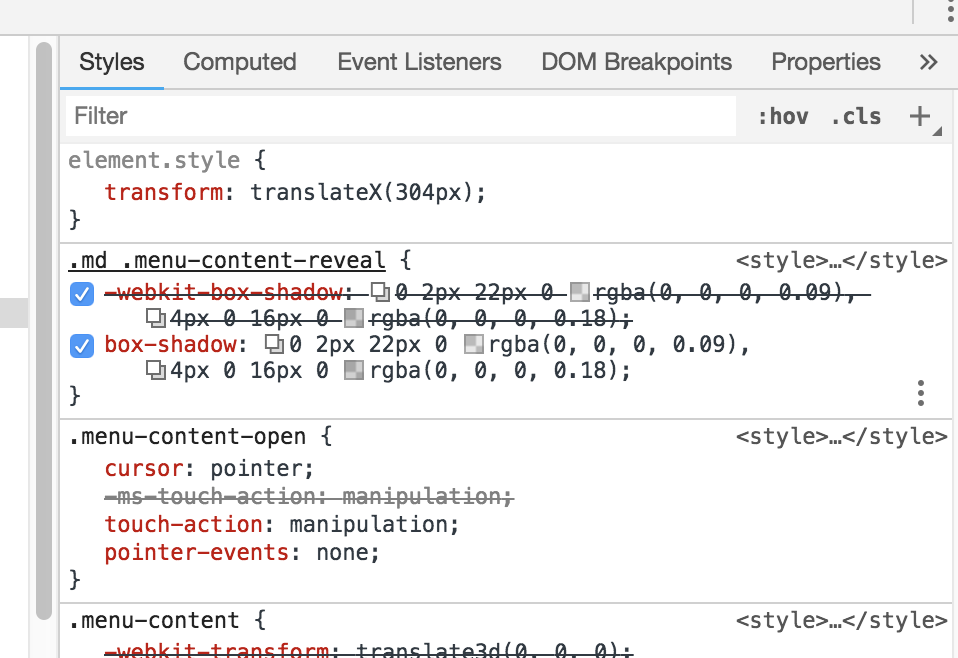Open the new style rule plus icon
Viewport: 958px width, 658px height.
point(919,115)
